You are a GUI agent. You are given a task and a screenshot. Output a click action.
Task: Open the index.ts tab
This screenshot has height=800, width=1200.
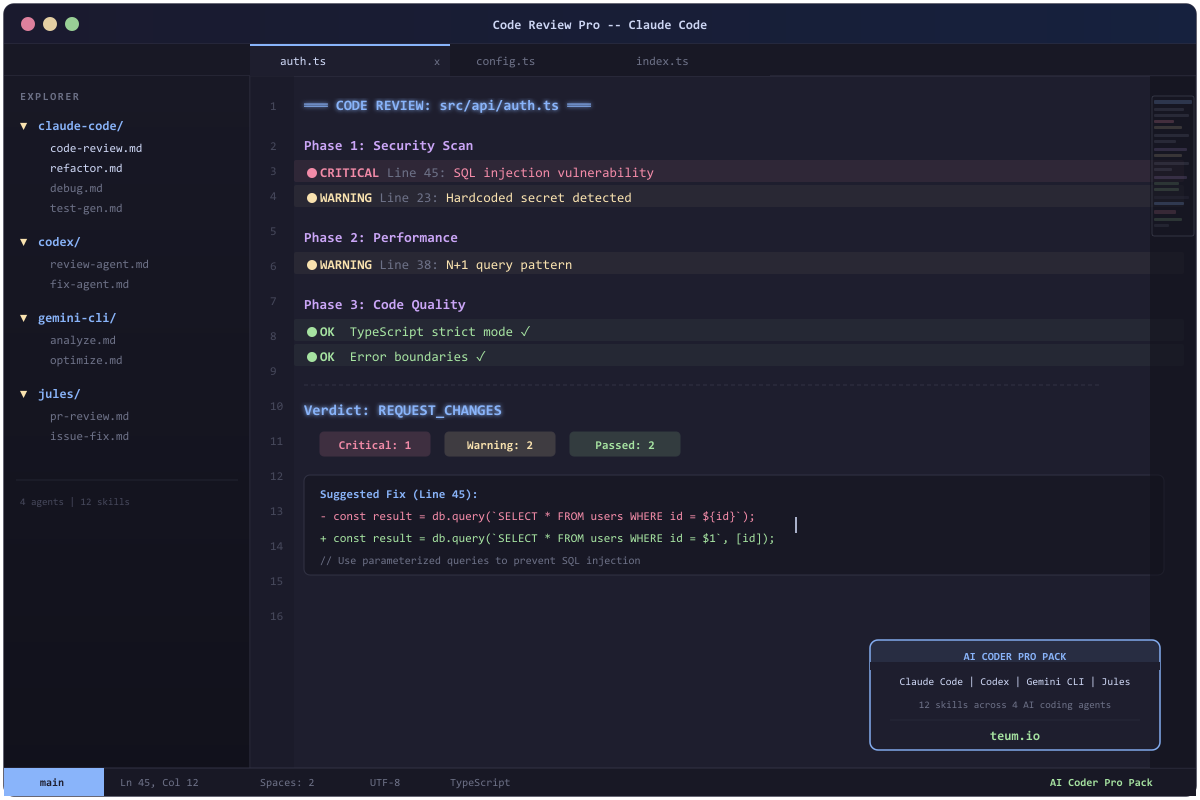(x=662, y=62)
